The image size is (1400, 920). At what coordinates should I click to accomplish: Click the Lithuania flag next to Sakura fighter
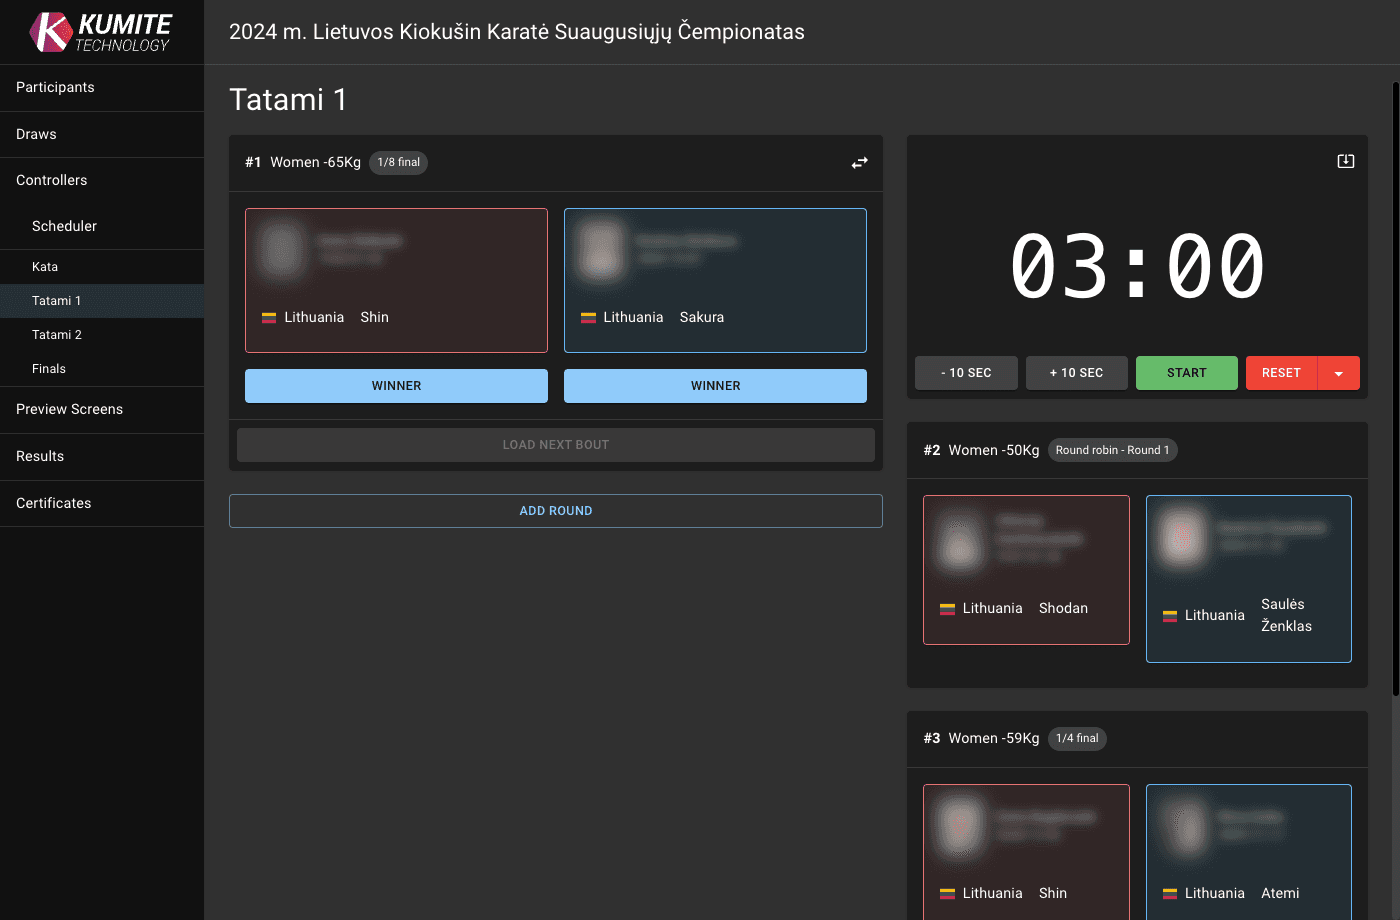click(x=587, y=317)
